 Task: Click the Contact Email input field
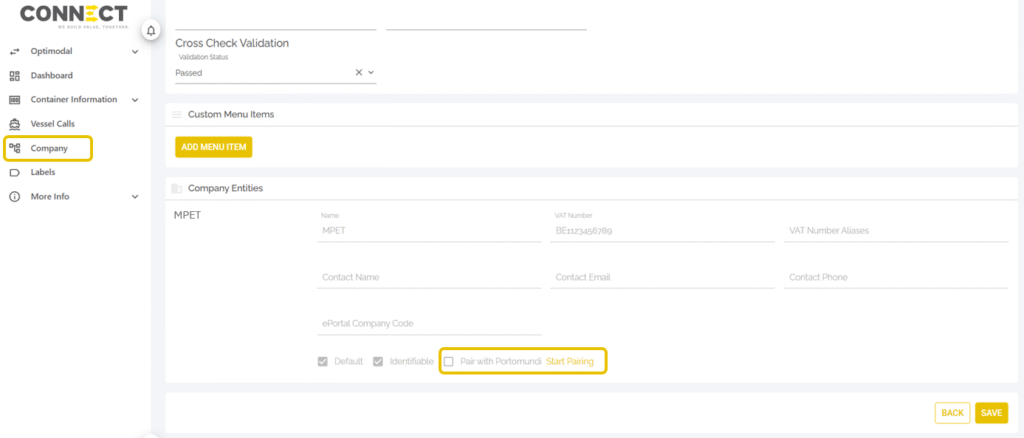pyautogui.click(x=662, y=277)
